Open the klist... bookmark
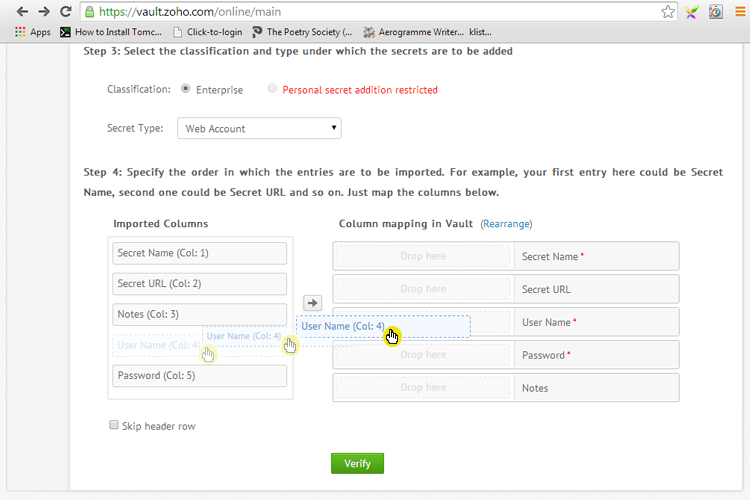Screen dimensions: 750x500 coord(480,32)
